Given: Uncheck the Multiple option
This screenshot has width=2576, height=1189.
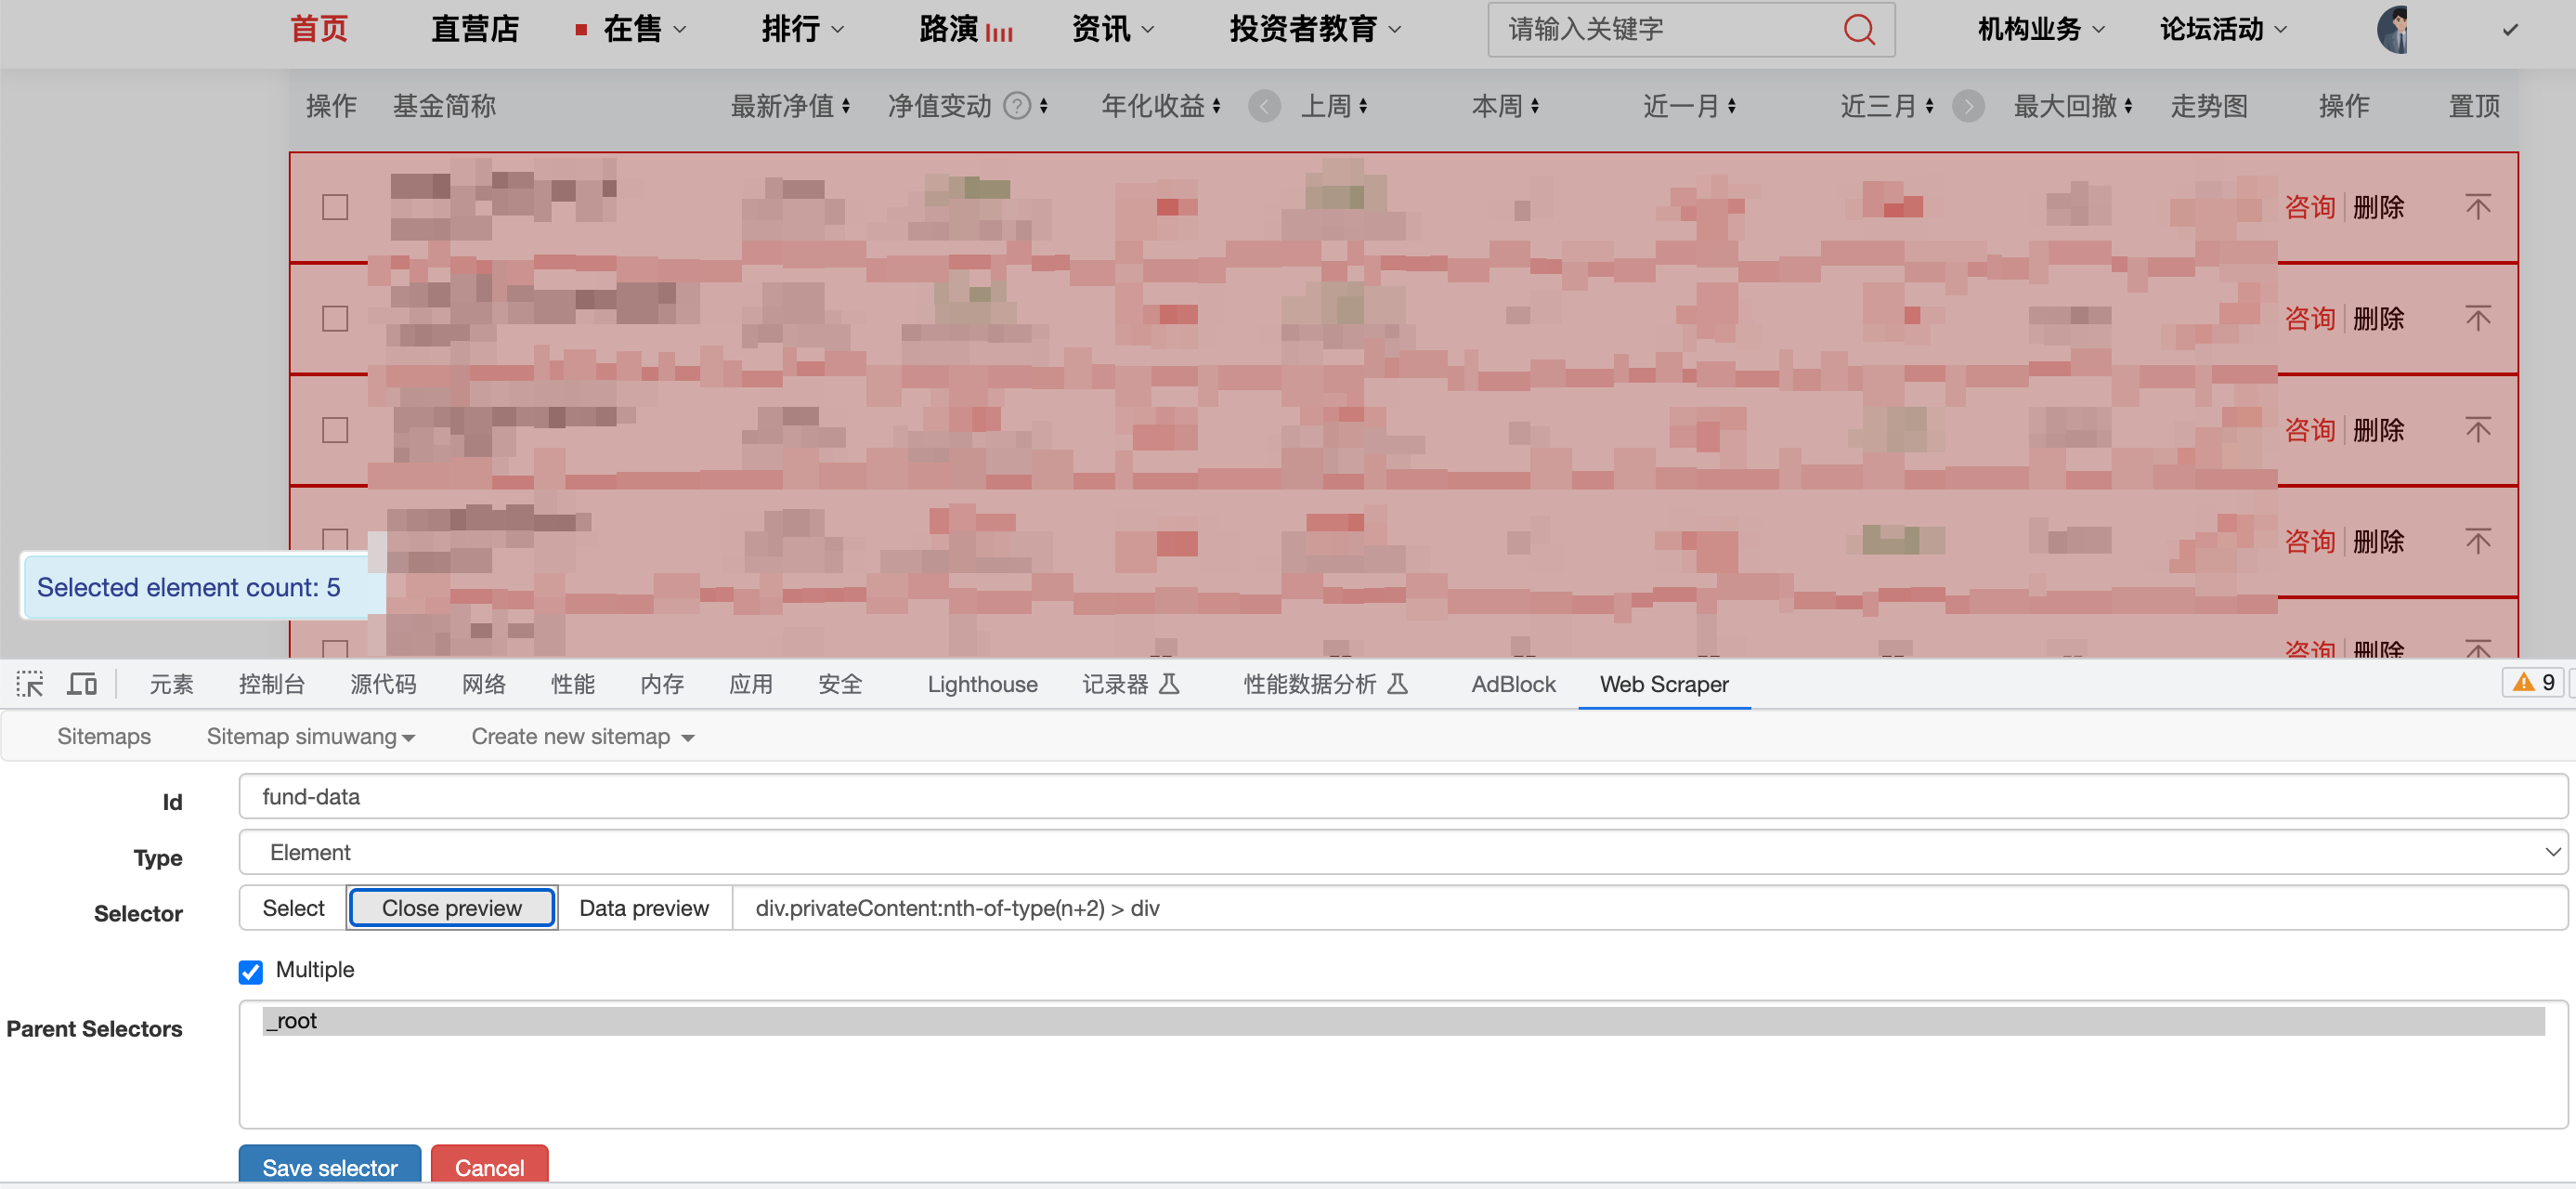Looking at the screenshot, I should click(x=250, y=971).
